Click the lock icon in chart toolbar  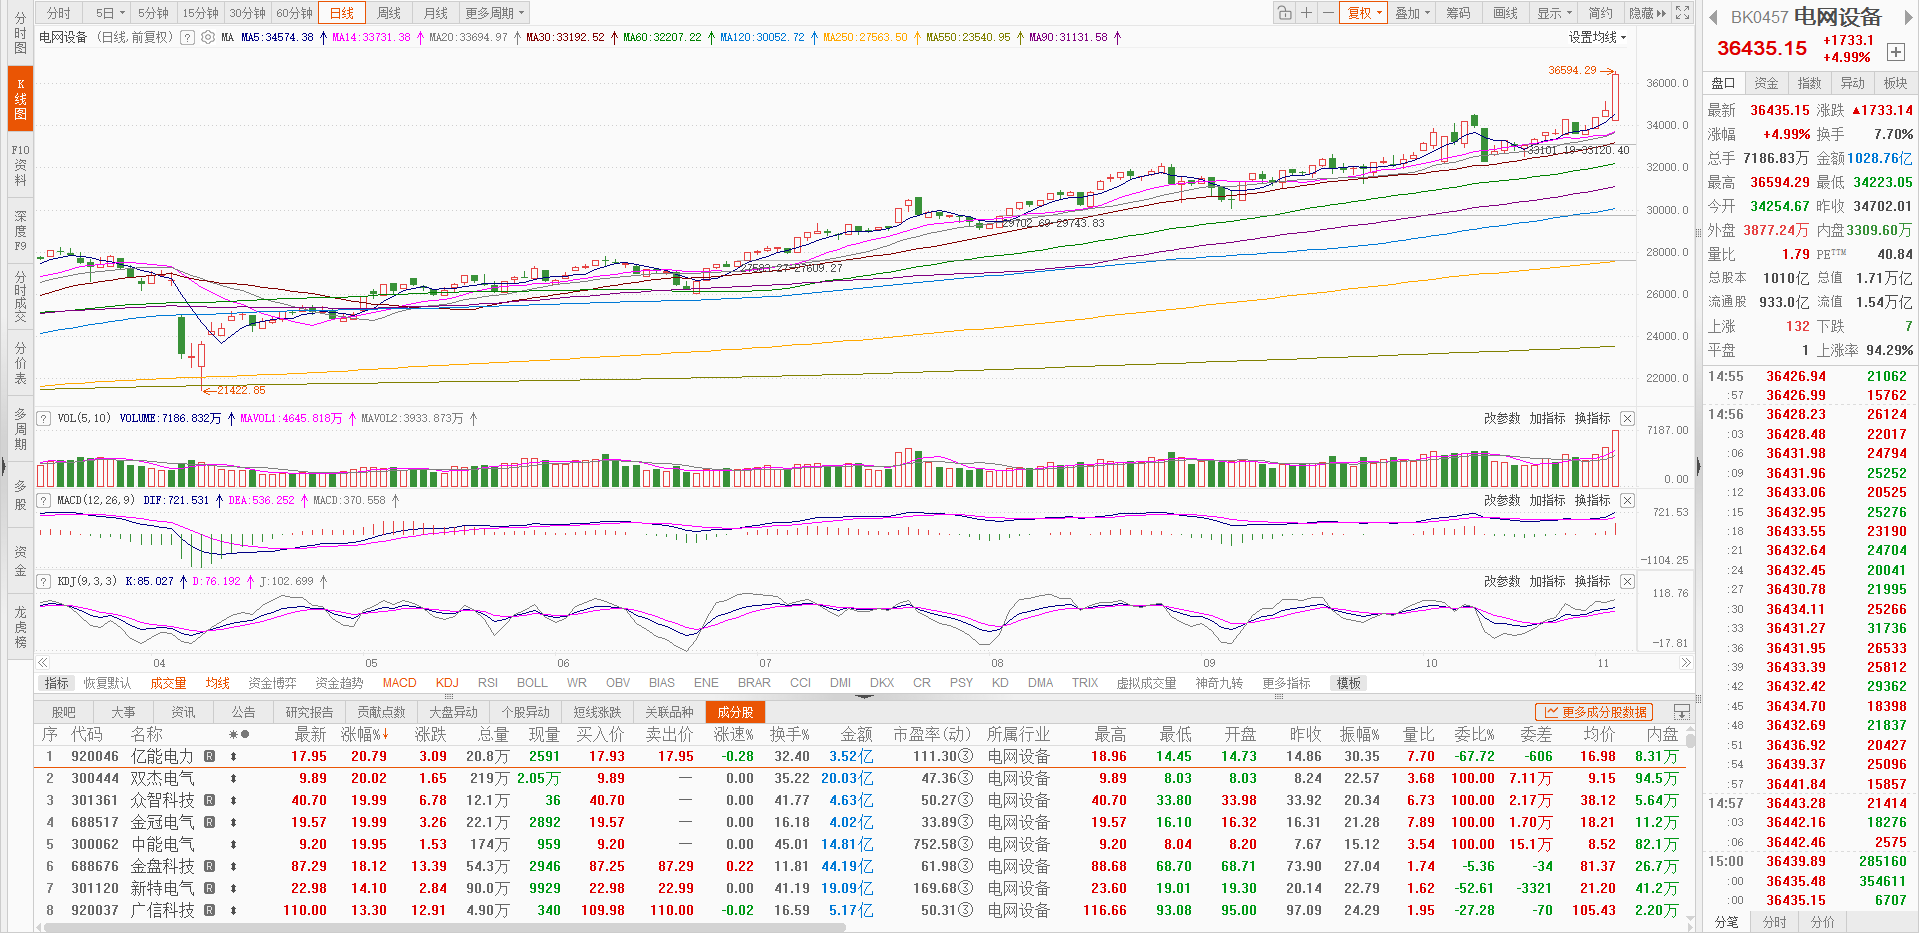[1284, 13]
